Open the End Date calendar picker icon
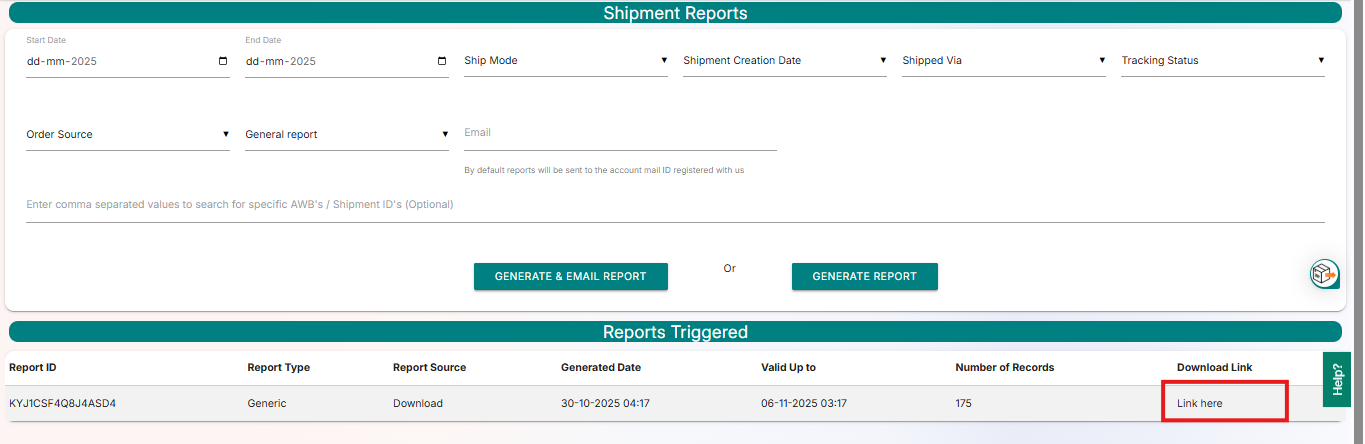The image size is (1365, 444). click(x=442, y=61)
